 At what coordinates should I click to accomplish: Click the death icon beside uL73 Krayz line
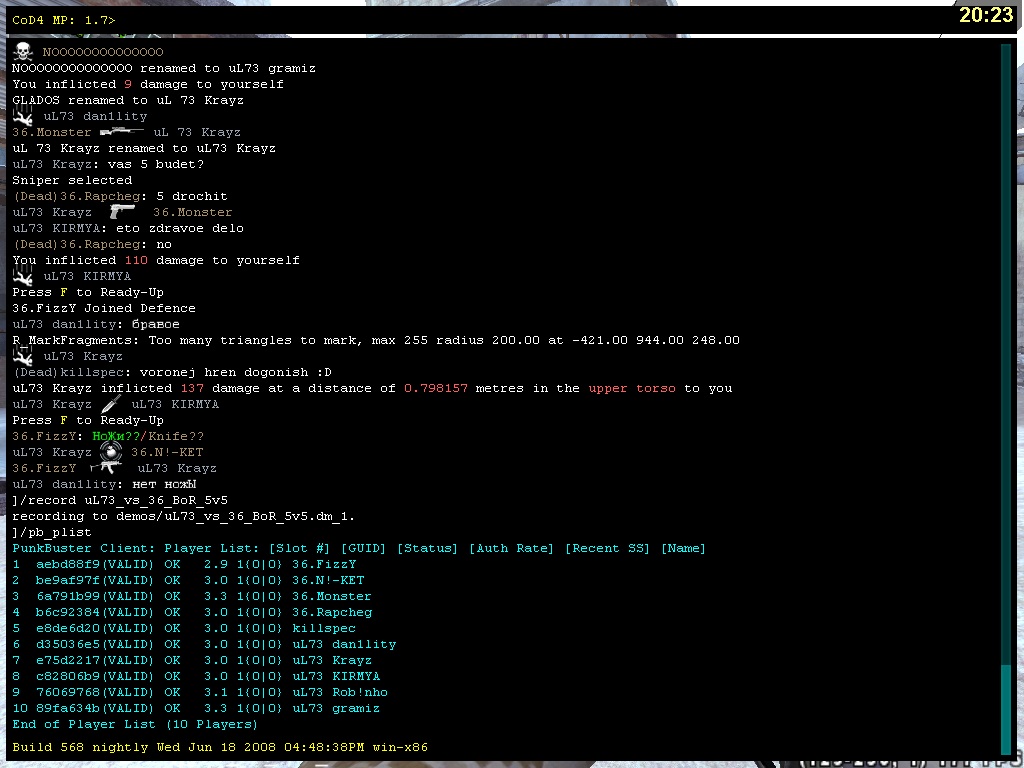(x=23, y=356)
